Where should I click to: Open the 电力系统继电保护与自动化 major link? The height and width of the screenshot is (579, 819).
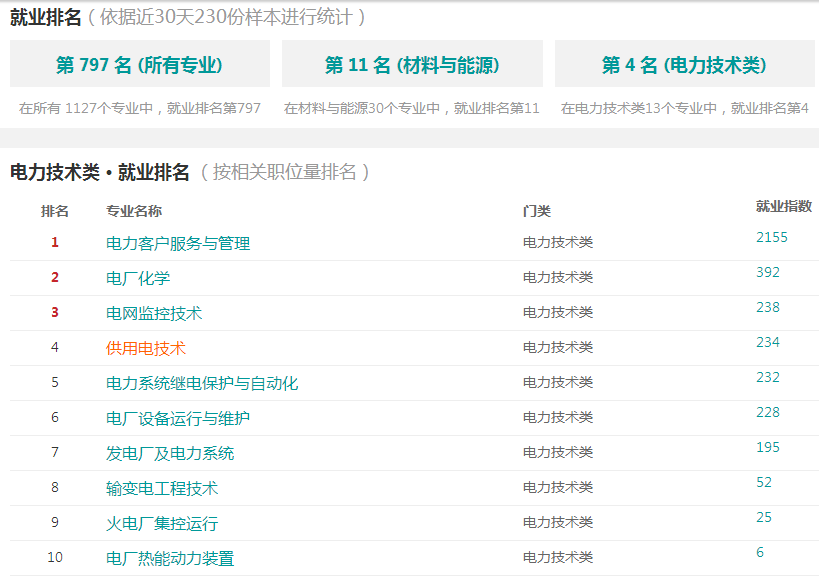point(202,383)
